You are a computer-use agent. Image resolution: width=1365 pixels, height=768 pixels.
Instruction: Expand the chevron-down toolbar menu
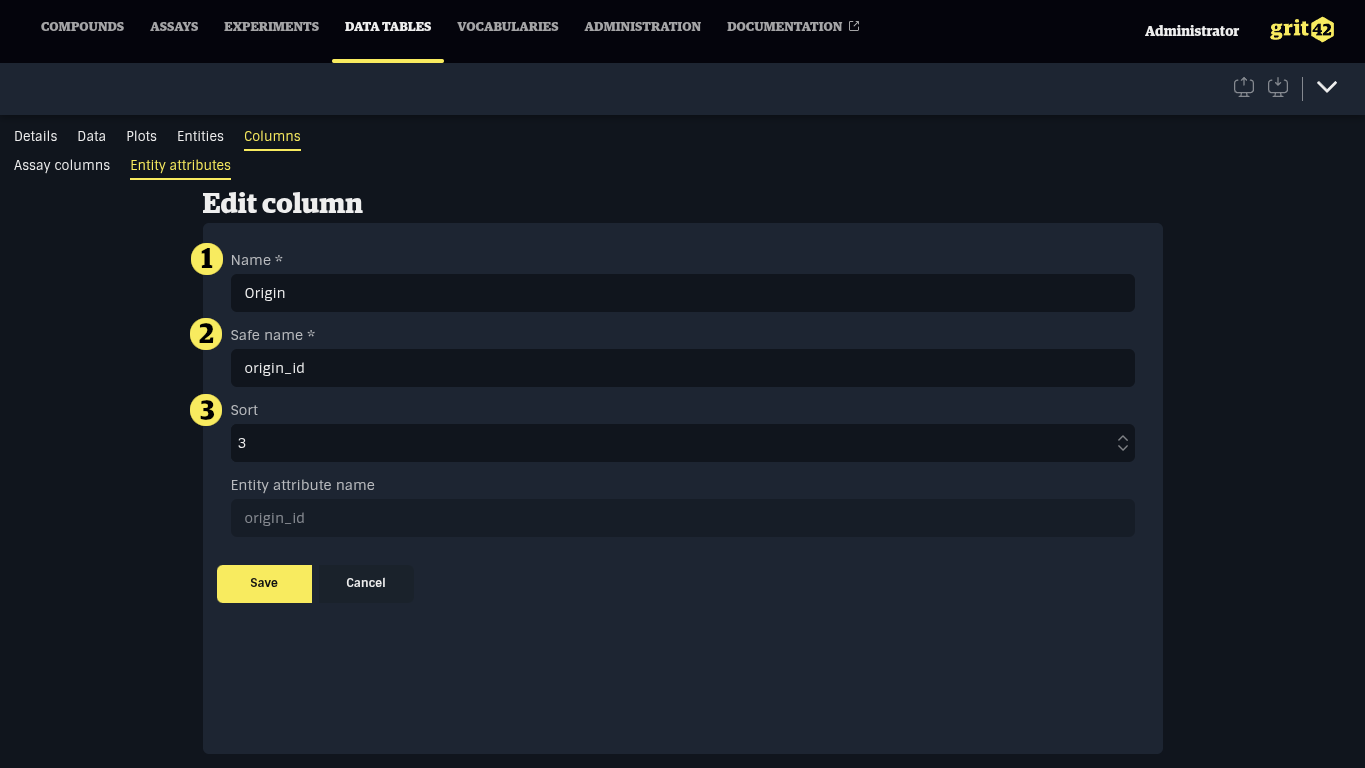(1327, 88)
